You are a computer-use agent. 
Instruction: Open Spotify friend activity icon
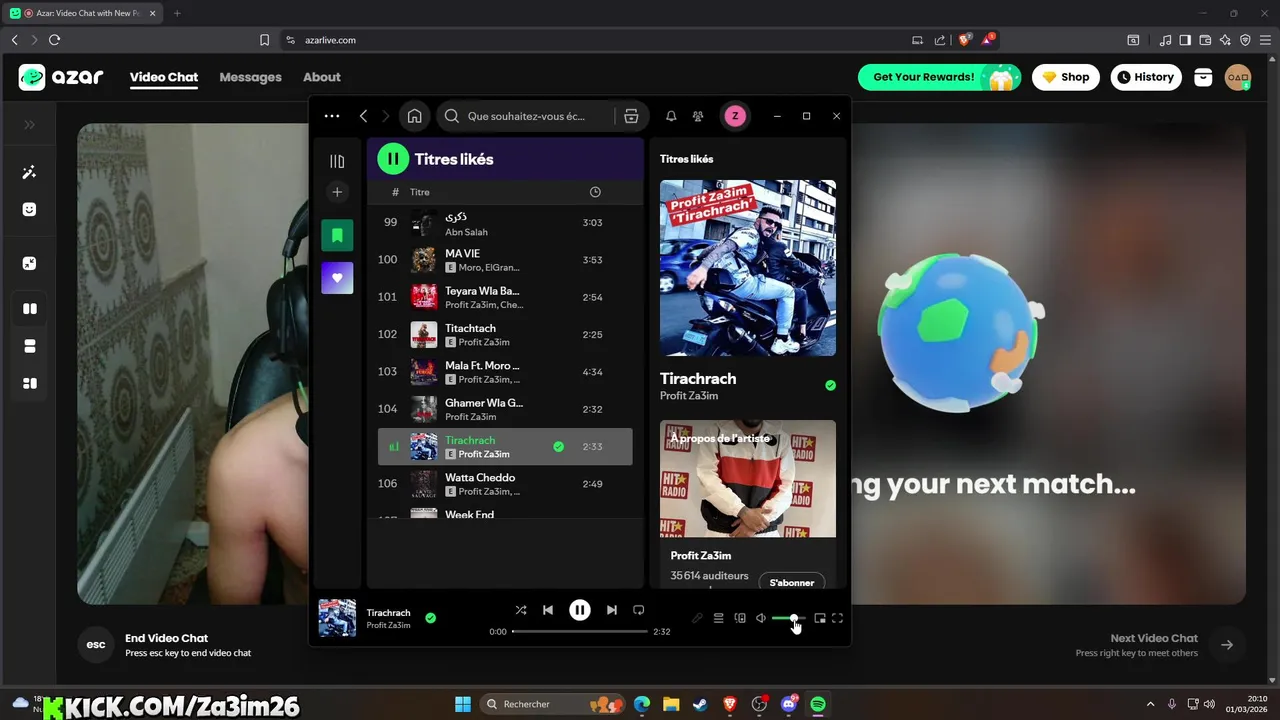pos(698,116)
